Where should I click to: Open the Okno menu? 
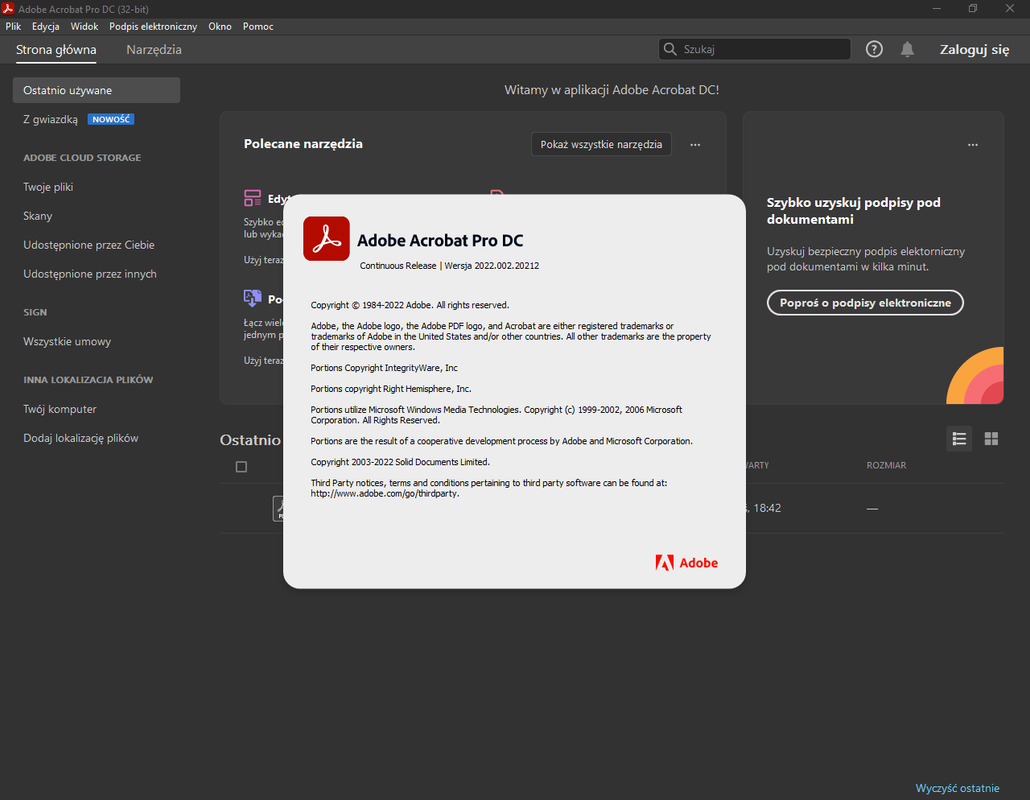pyautogui.click(x=219, y=26)
